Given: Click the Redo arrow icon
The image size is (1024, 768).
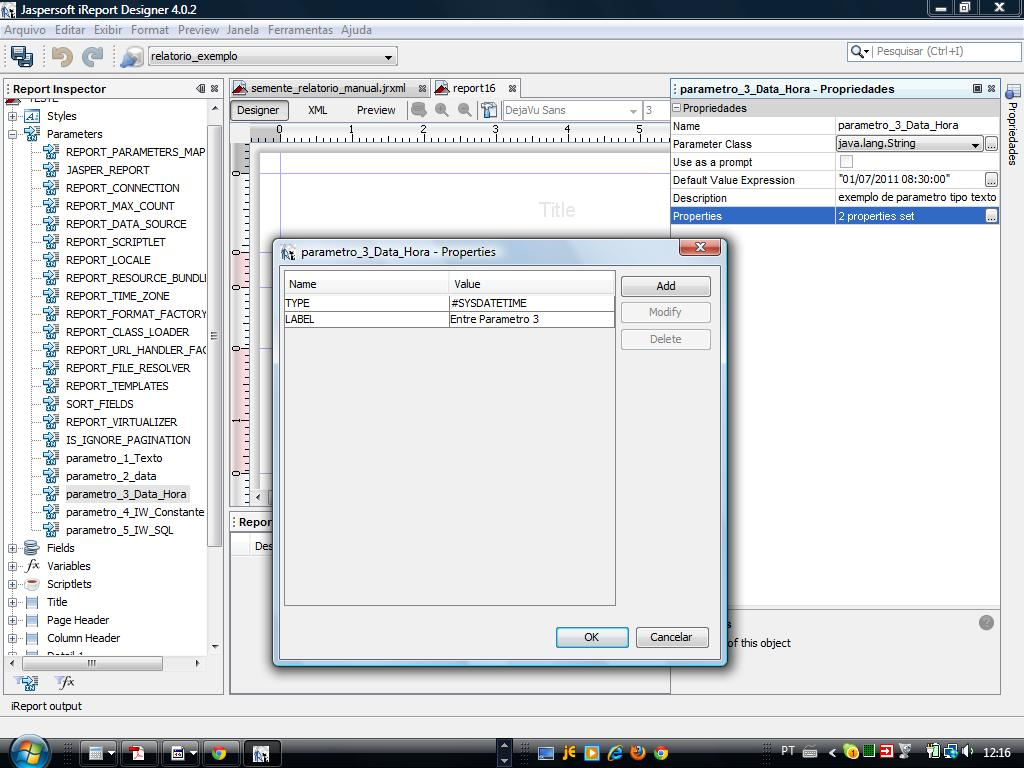Looking at the screenshot, I should (x=93, y=57).
